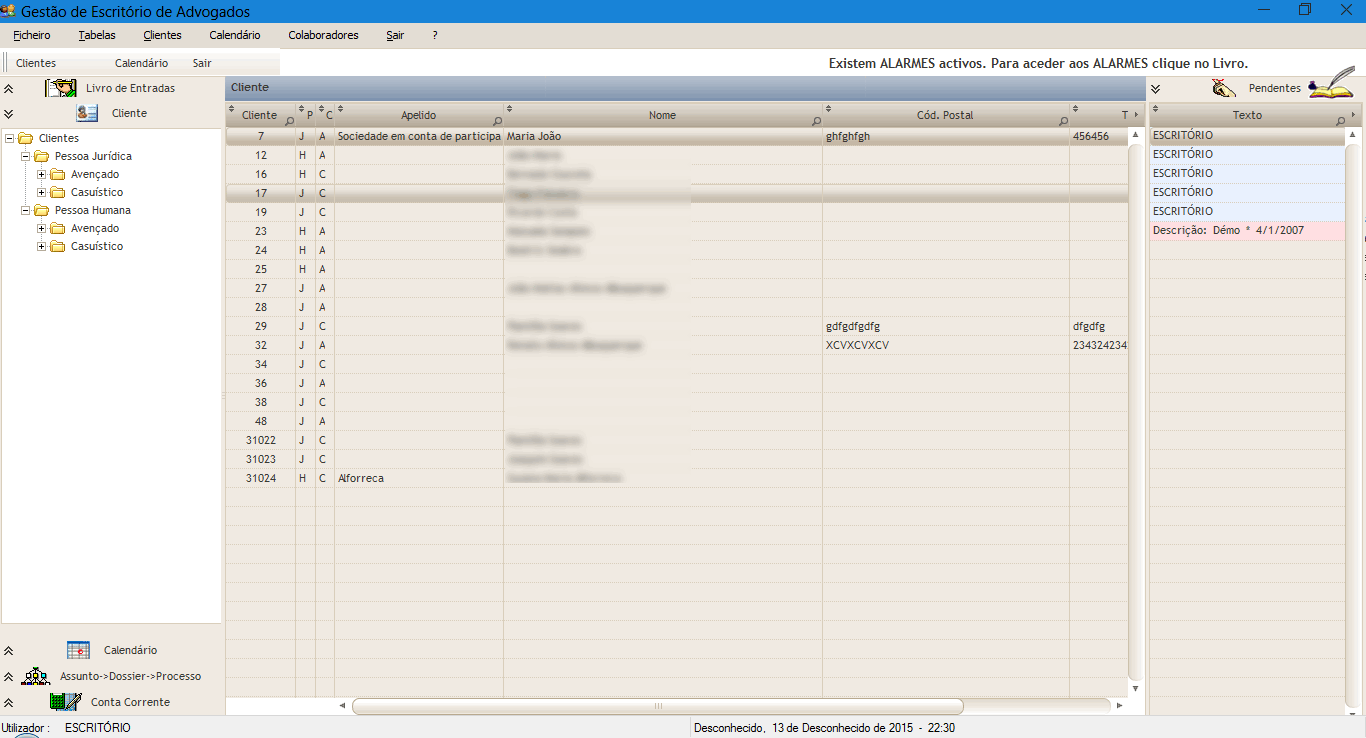Open the Calendário panel icon

pyautogui.click(x=78, y=650)
